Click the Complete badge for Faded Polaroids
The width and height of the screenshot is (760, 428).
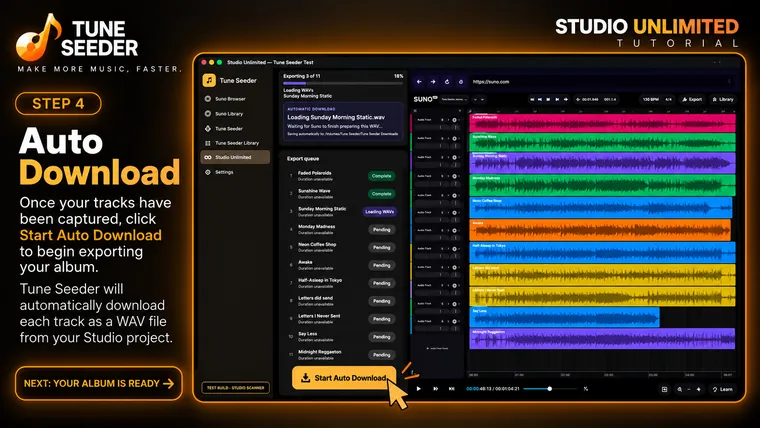[x=381, y=176]
